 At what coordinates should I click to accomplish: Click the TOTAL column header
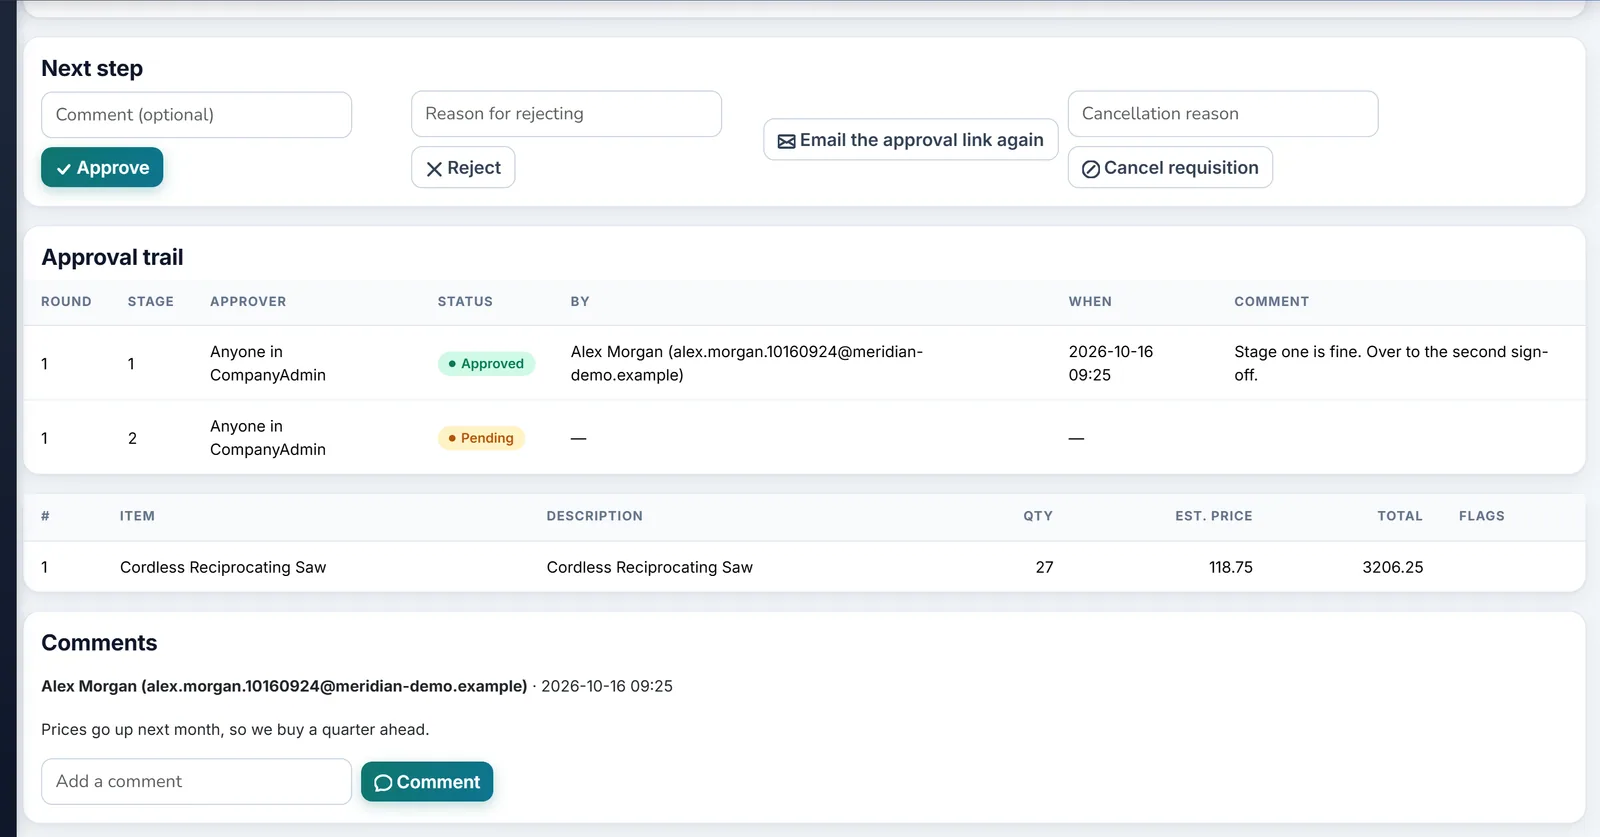tap(1400, 516)
